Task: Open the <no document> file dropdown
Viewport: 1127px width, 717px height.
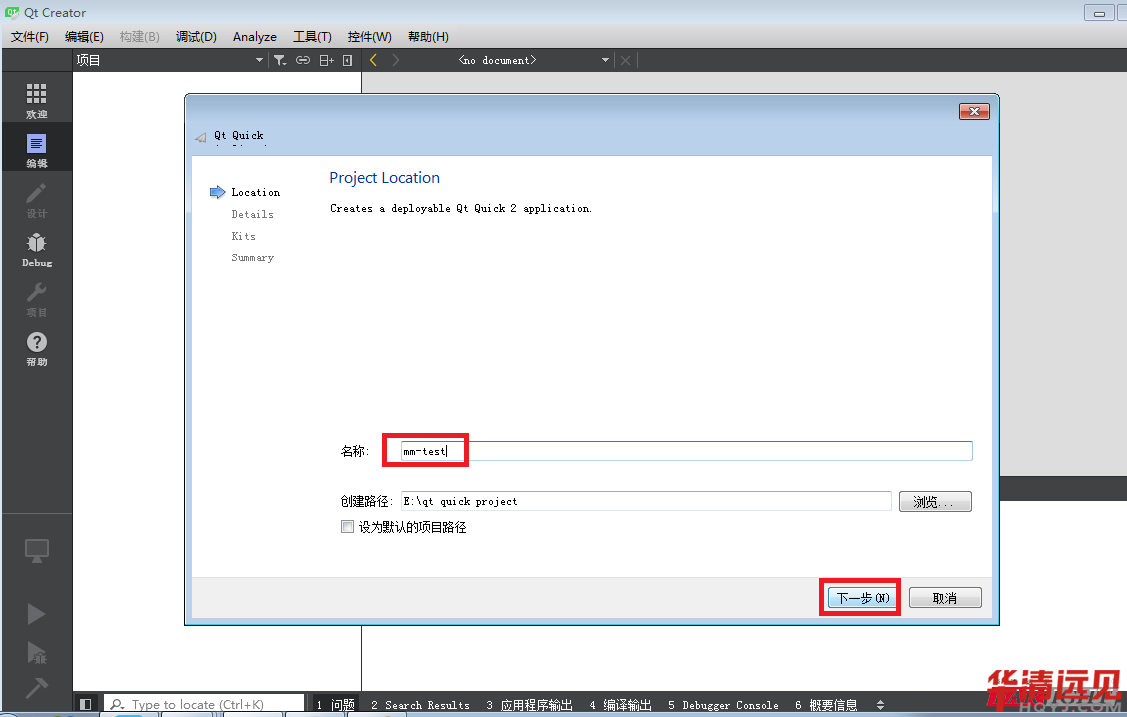Action: point(605,61)
